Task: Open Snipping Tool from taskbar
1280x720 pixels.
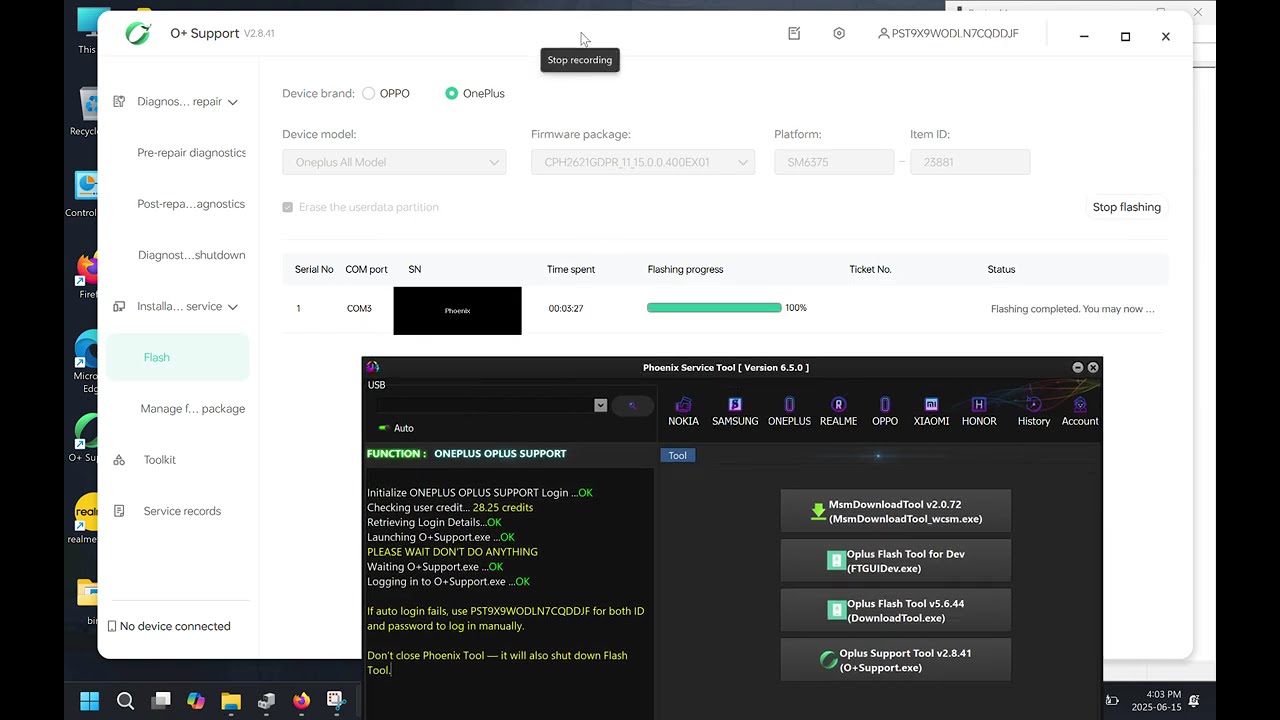Action: [335, 701]
